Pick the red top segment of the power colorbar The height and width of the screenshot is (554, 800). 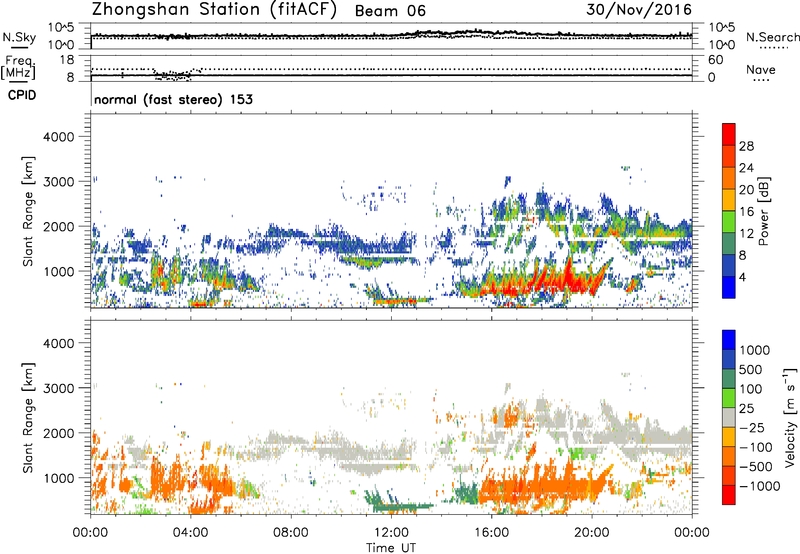pyautogui.click(x=729, y=134)
